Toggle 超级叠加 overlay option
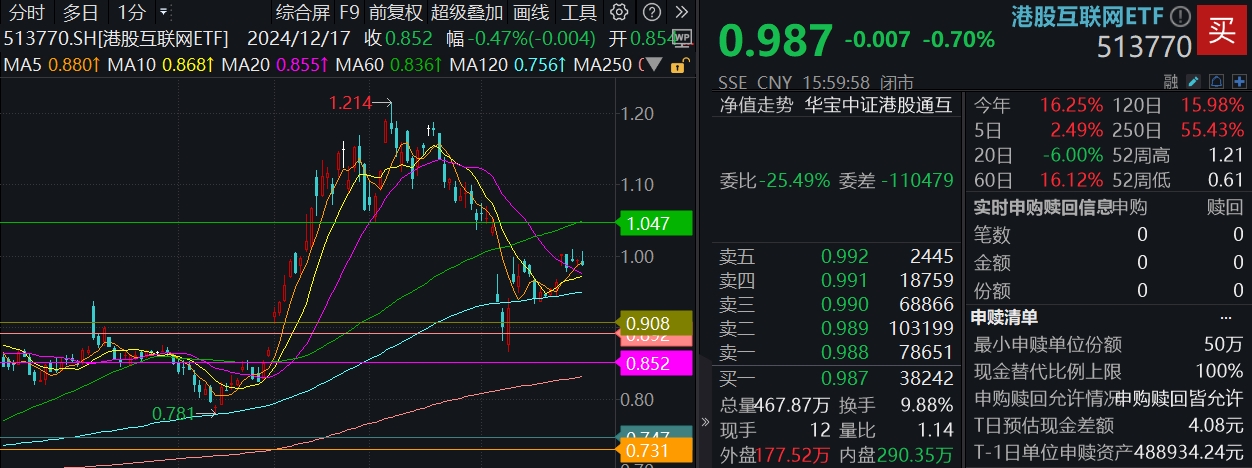 pyautogui.click(x=467, y=13)
